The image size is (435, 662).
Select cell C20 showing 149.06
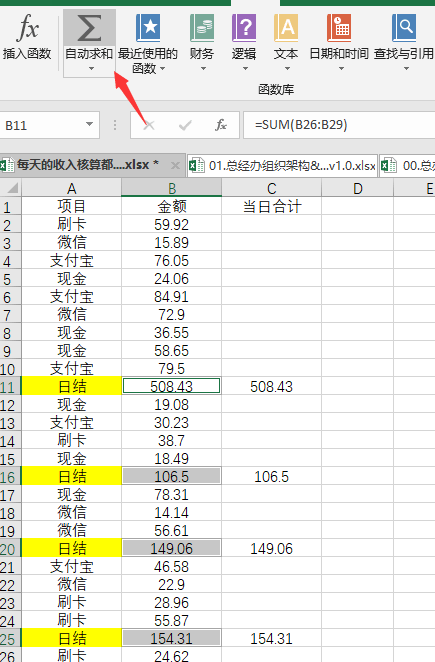click(x=272, y=549)
